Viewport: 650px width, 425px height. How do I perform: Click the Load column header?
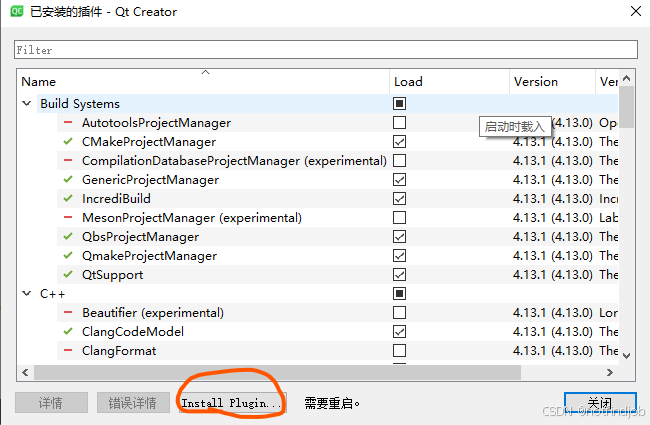[449, 82]
